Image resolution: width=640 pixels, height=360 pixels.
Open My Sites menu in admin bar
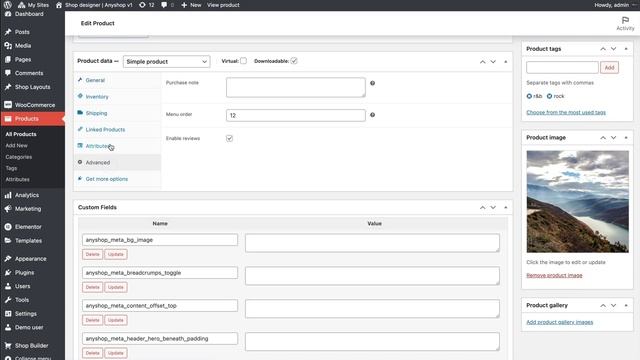pyautogui.click(x=33, y=5)
